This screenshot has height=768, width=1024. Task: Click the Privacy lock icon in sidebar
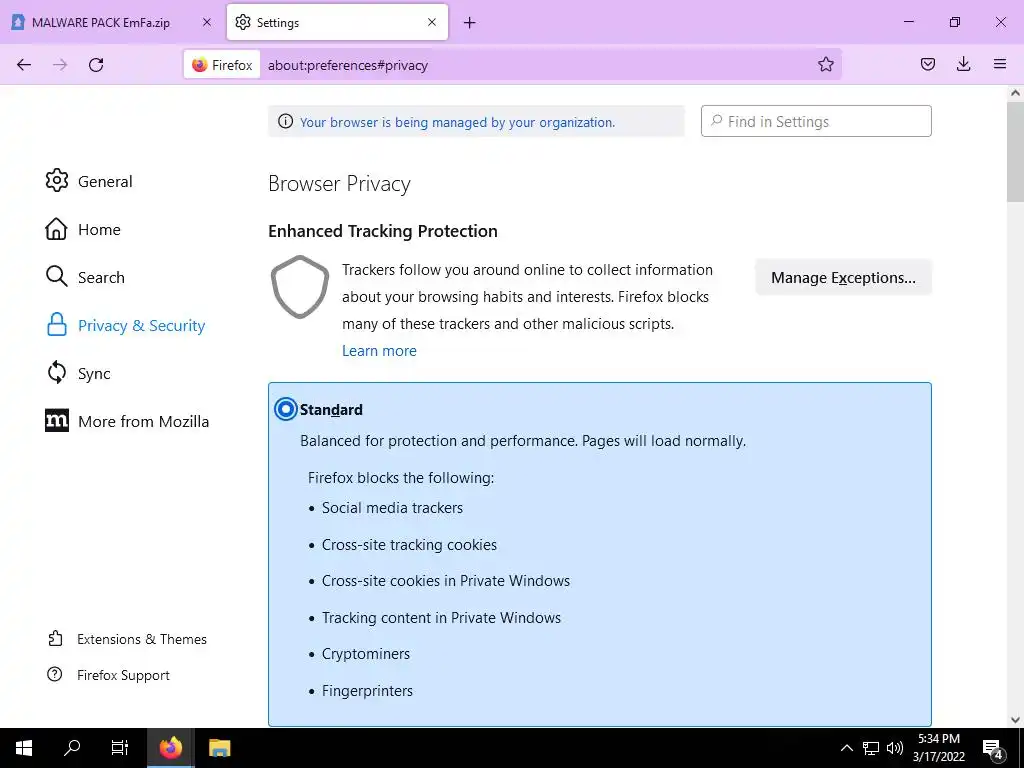[x=57, y=325]
